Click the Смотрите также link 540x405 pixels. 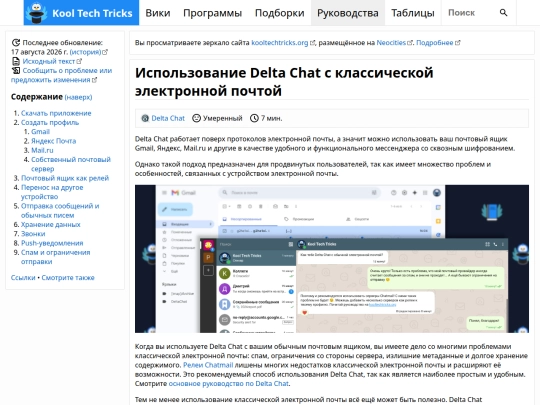[68, 278]
